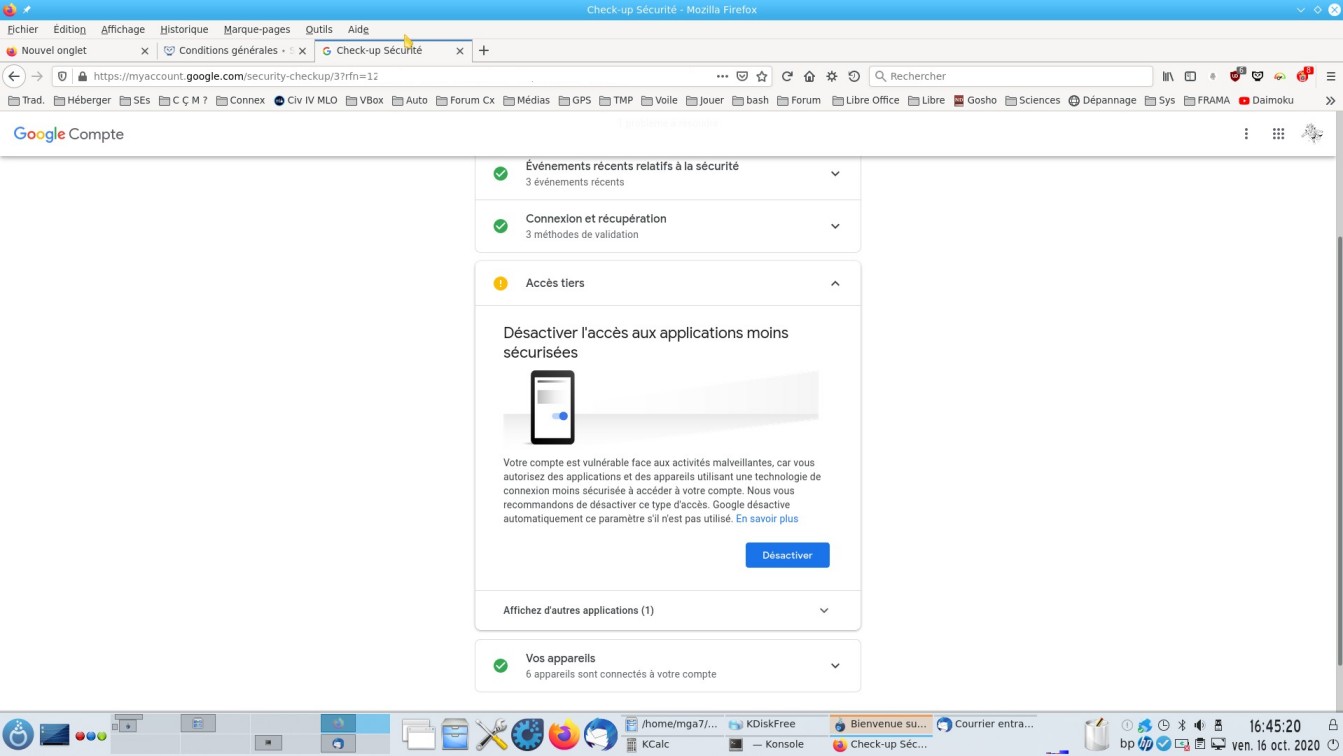
Task: Open the Historique menu
Action: [184, 29]
